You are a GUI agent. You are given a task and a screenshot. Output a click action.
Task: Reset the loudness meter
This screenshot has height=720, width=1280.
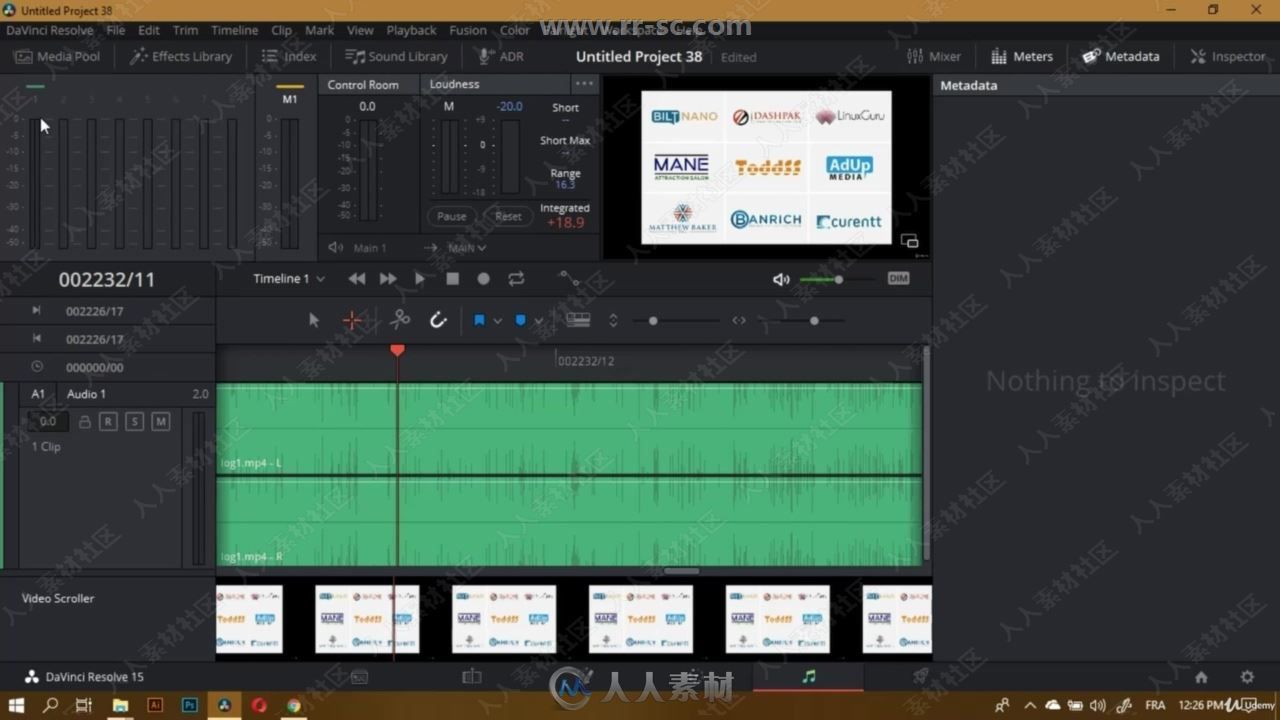508,216
